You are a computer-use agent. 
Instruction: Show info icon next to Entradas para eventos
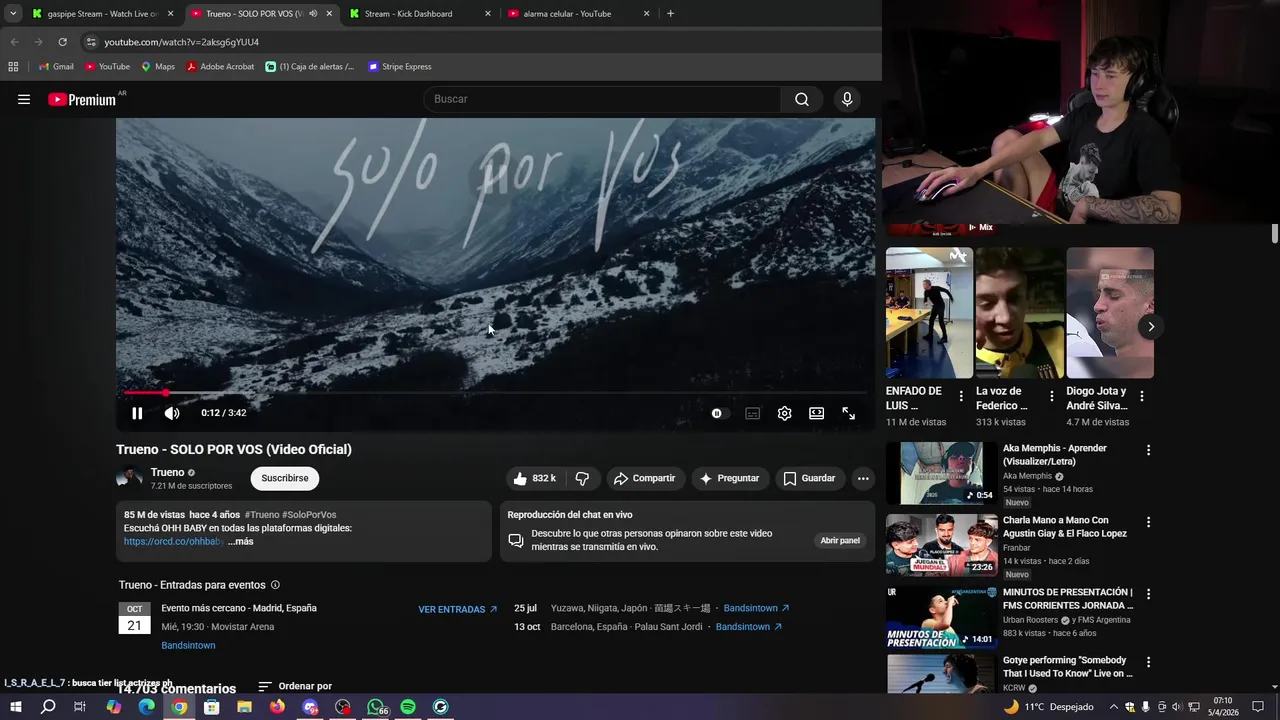tap(275, 585)
